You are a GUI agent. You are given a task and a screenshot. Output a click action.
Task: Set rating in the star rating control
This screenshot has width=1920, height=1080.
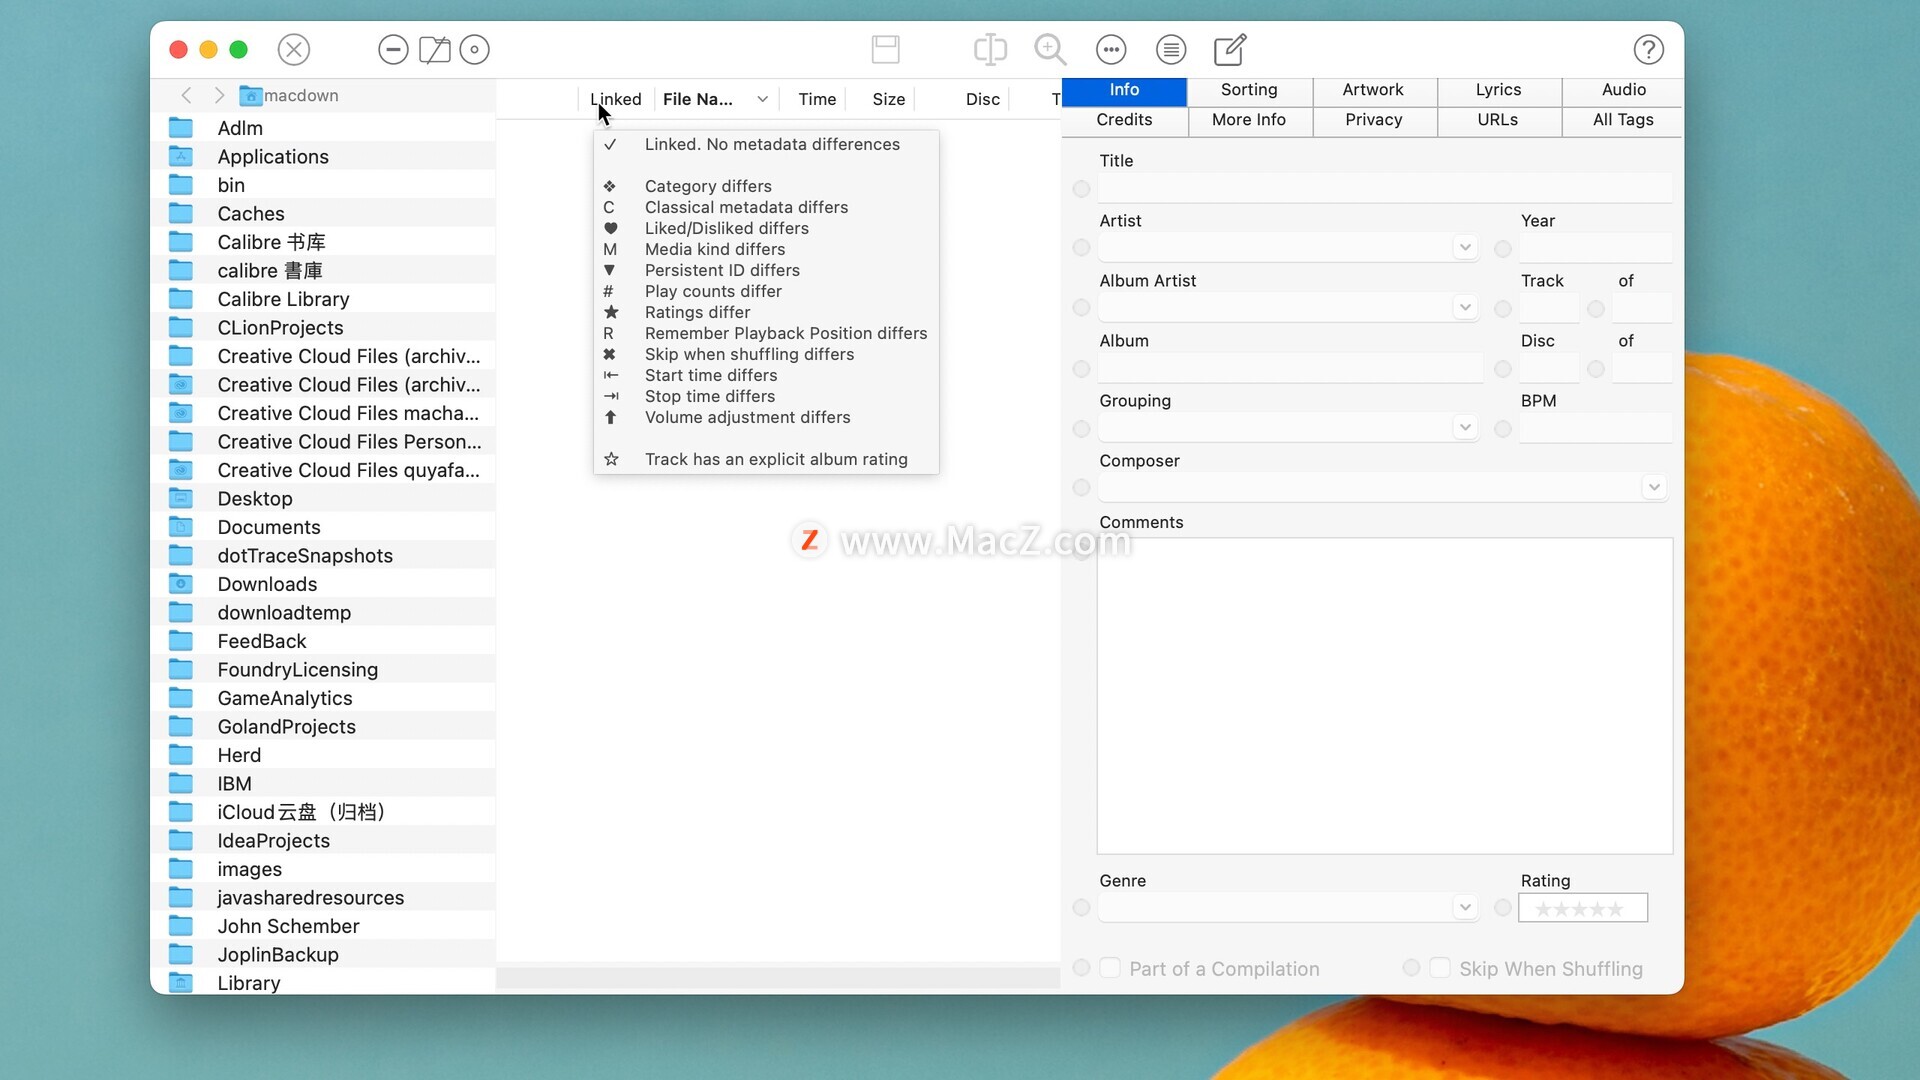point(1582,908)
